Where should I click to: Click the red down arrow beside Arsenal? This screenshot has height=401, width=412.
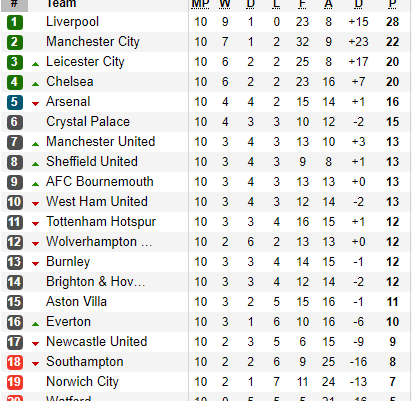[x=35, y=104]
